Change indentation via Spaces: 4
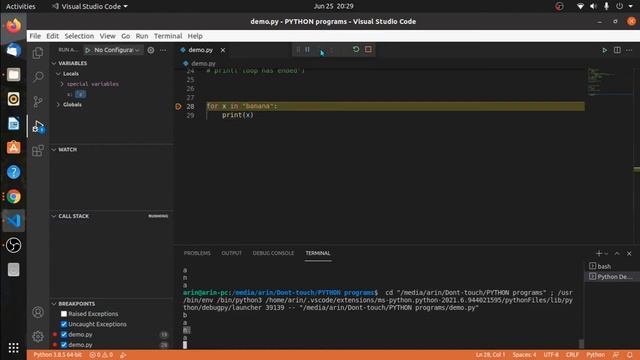 (524, 355)
